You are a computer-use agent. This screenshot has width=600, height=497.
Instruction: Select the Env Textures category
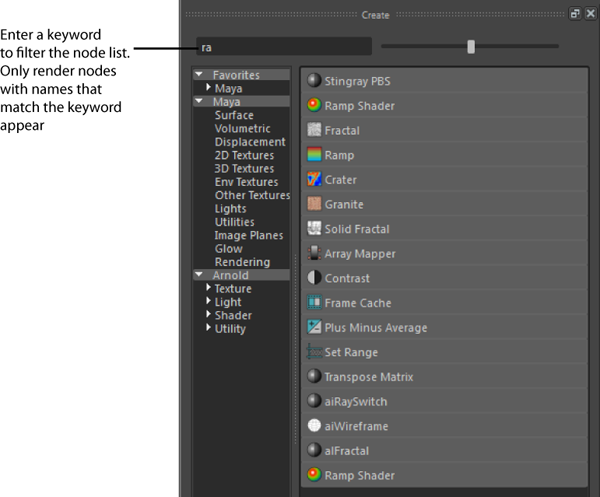click(246, 182)
